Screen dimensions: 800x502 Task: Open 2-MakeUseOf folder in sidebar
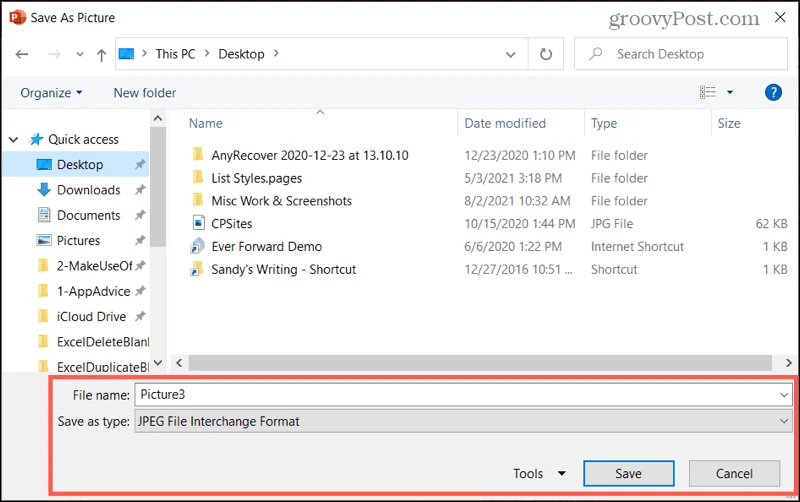tap(94, 266)
